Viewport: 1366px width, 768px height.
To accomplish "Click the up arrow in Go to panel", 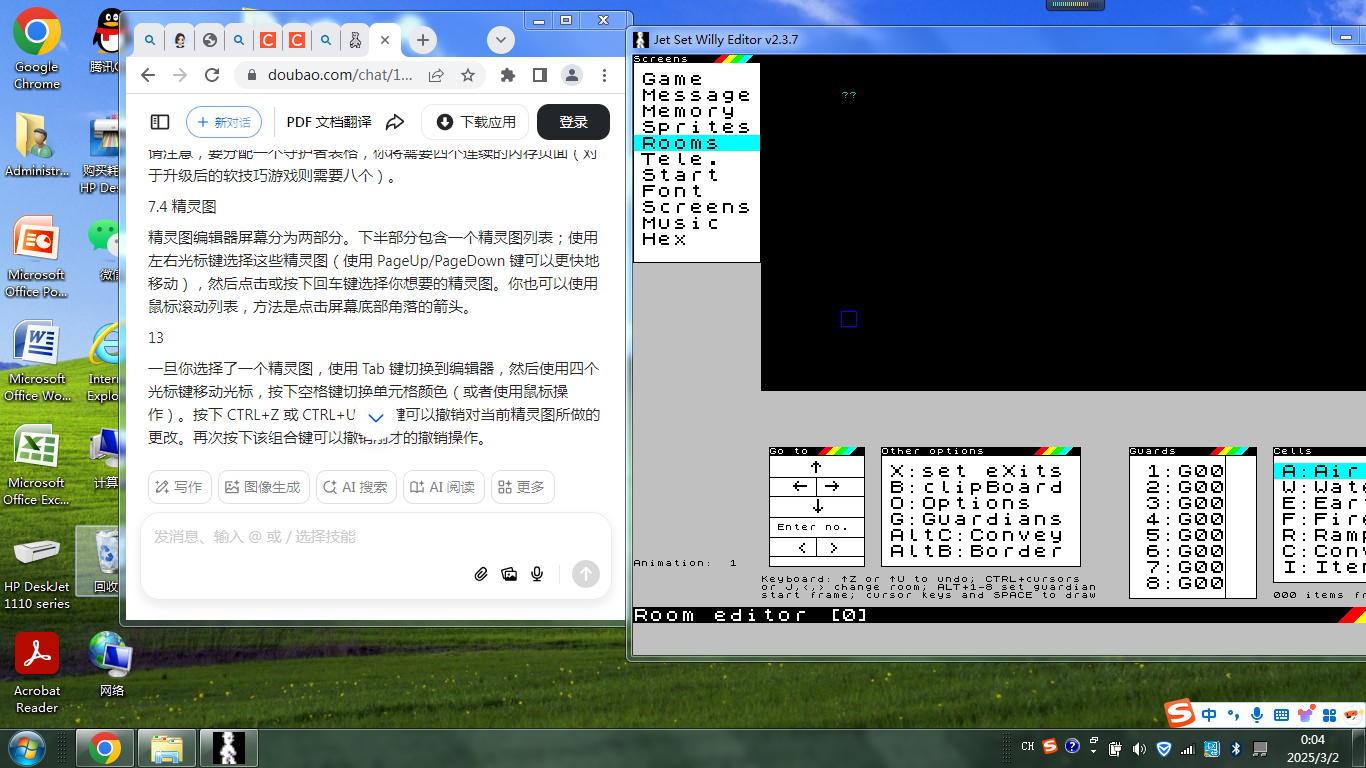I will point(816,467).
